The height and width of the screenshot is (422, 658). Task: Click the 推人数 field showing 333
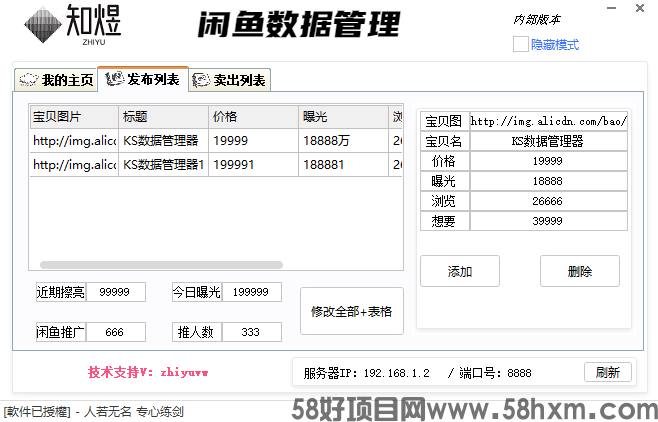[251, 332]
